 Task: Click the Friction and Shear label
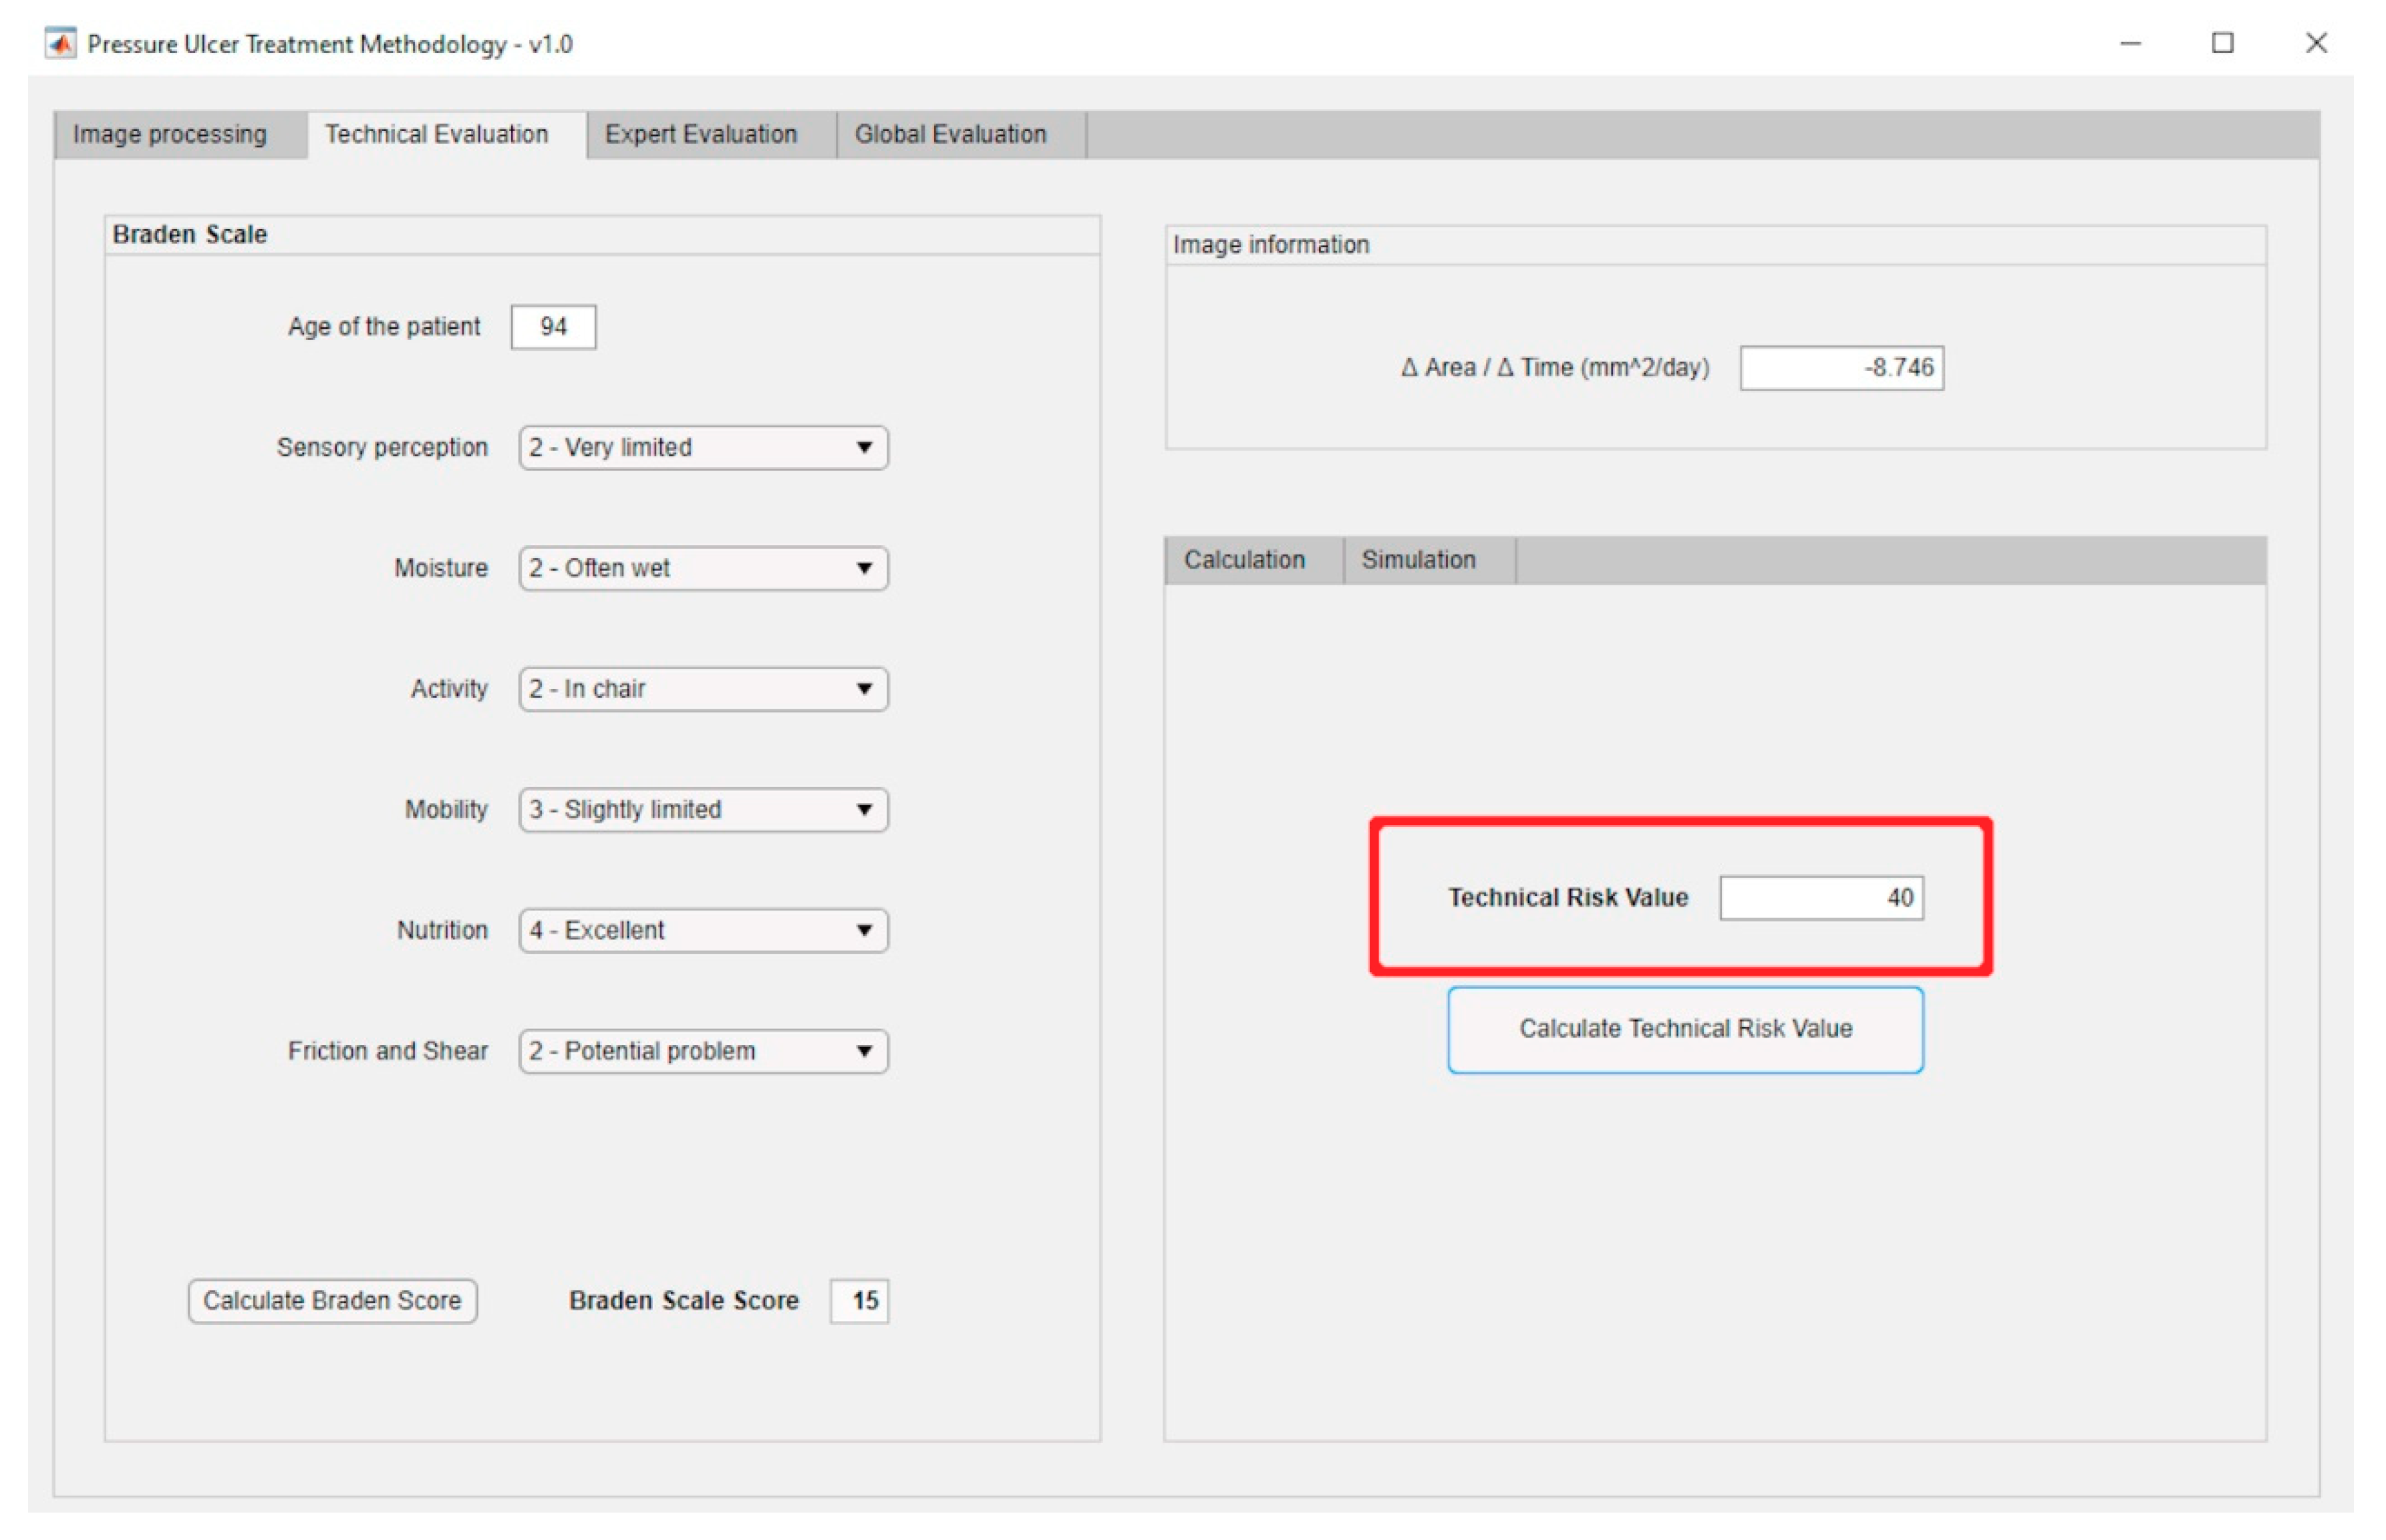(388, 1052)
